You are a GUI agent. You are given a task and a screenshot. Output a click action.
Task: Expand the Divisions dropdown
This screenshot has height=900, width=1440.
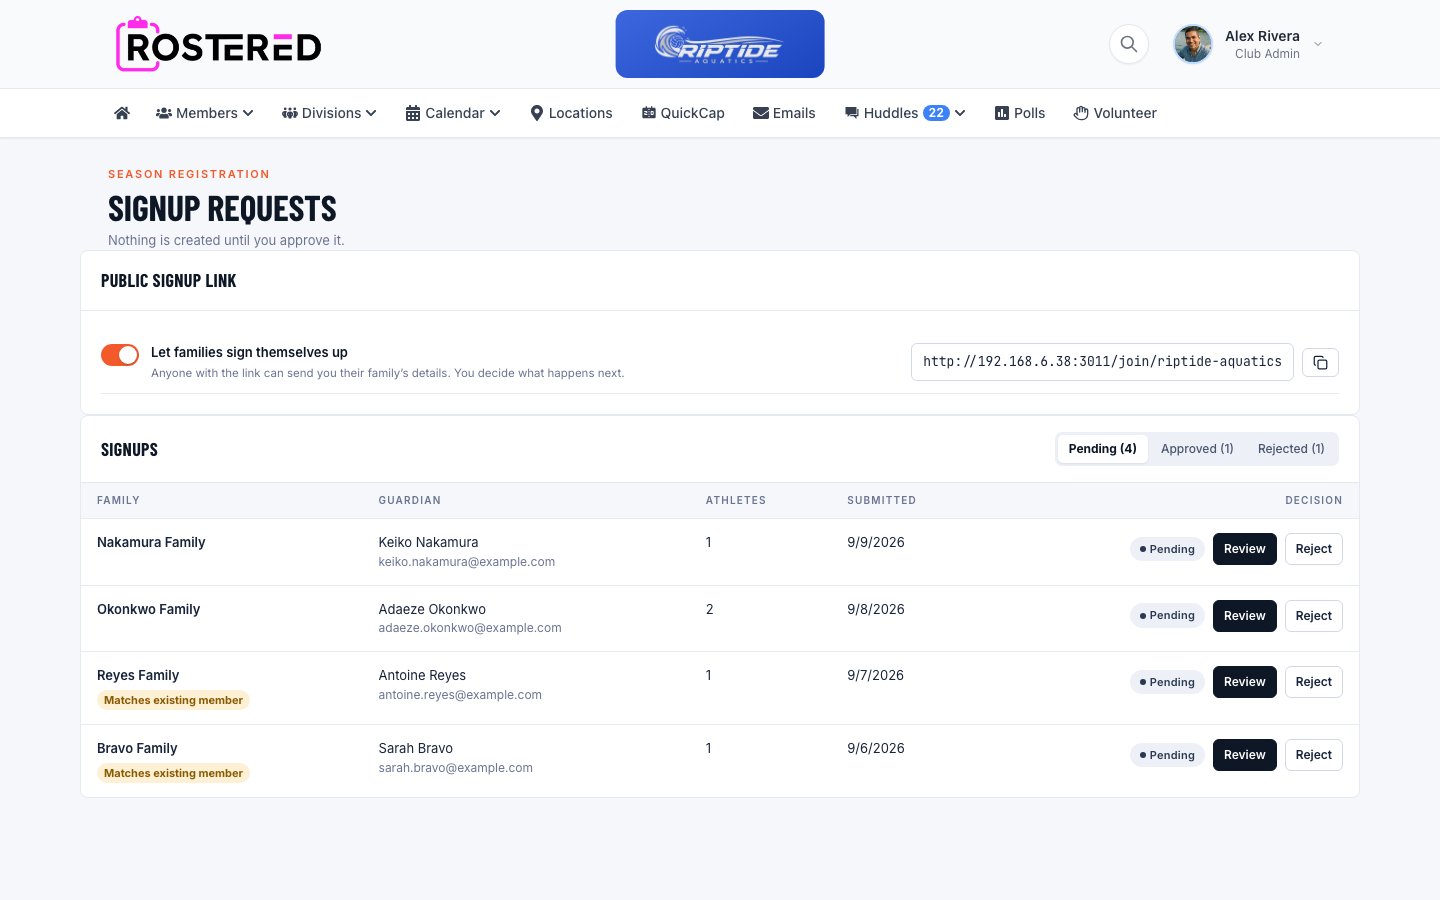[329, 113]
